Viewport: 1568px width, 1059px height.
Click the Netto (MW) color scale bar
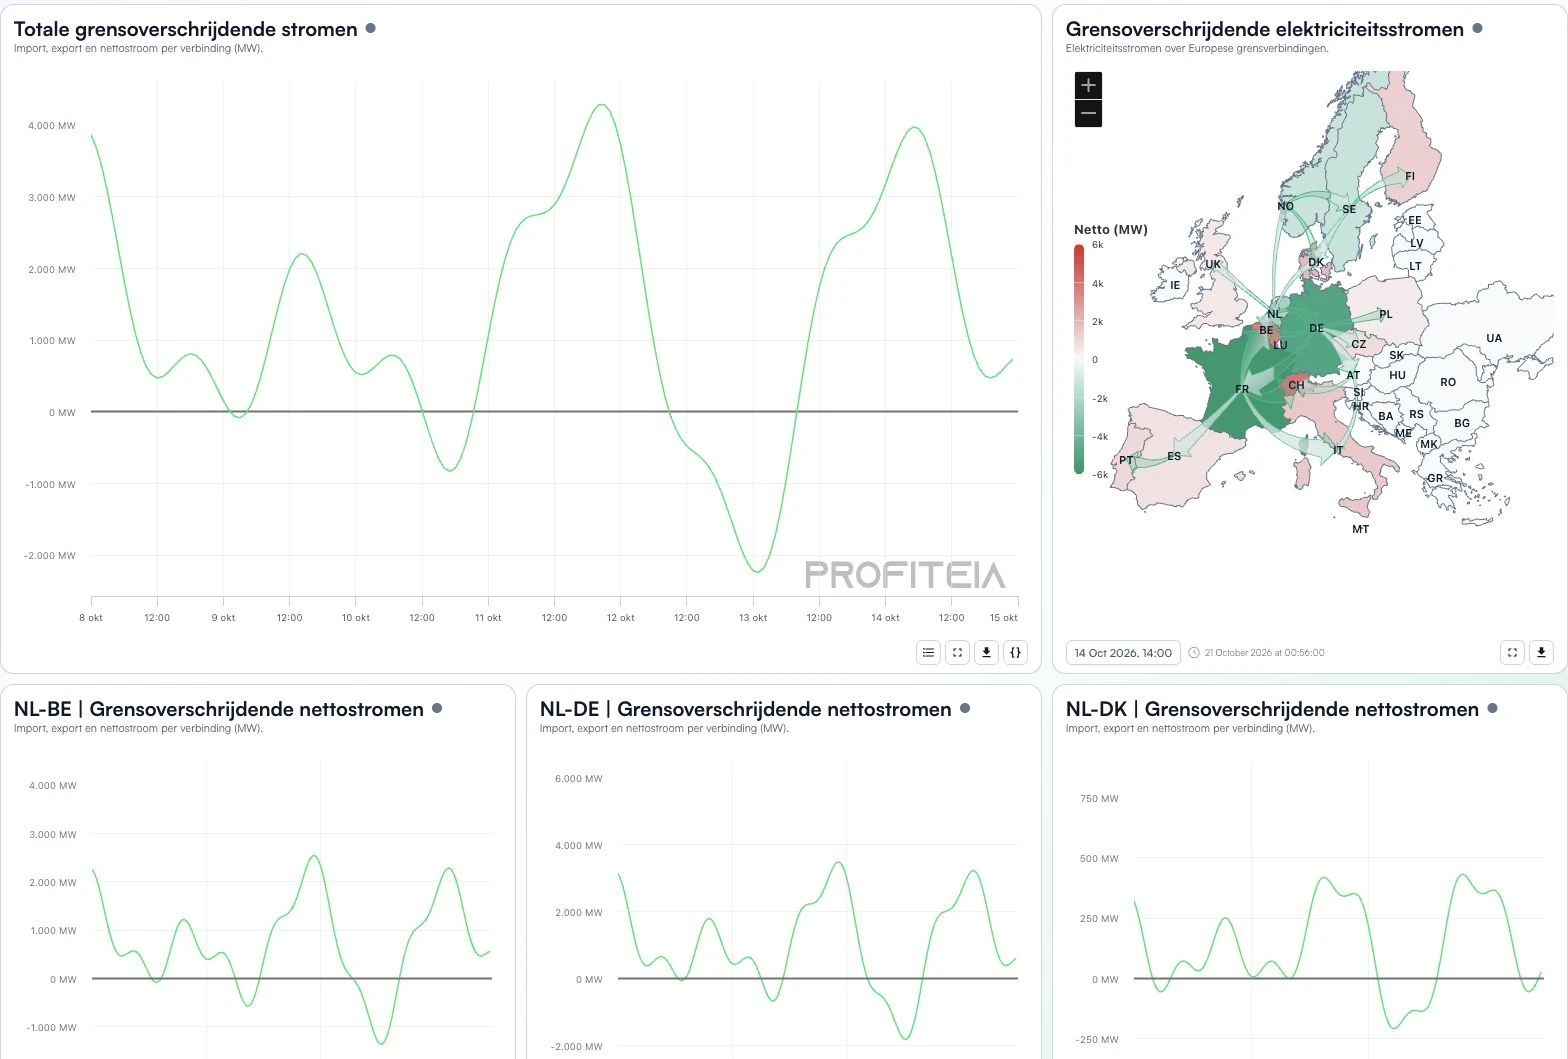pos(1079,359)
